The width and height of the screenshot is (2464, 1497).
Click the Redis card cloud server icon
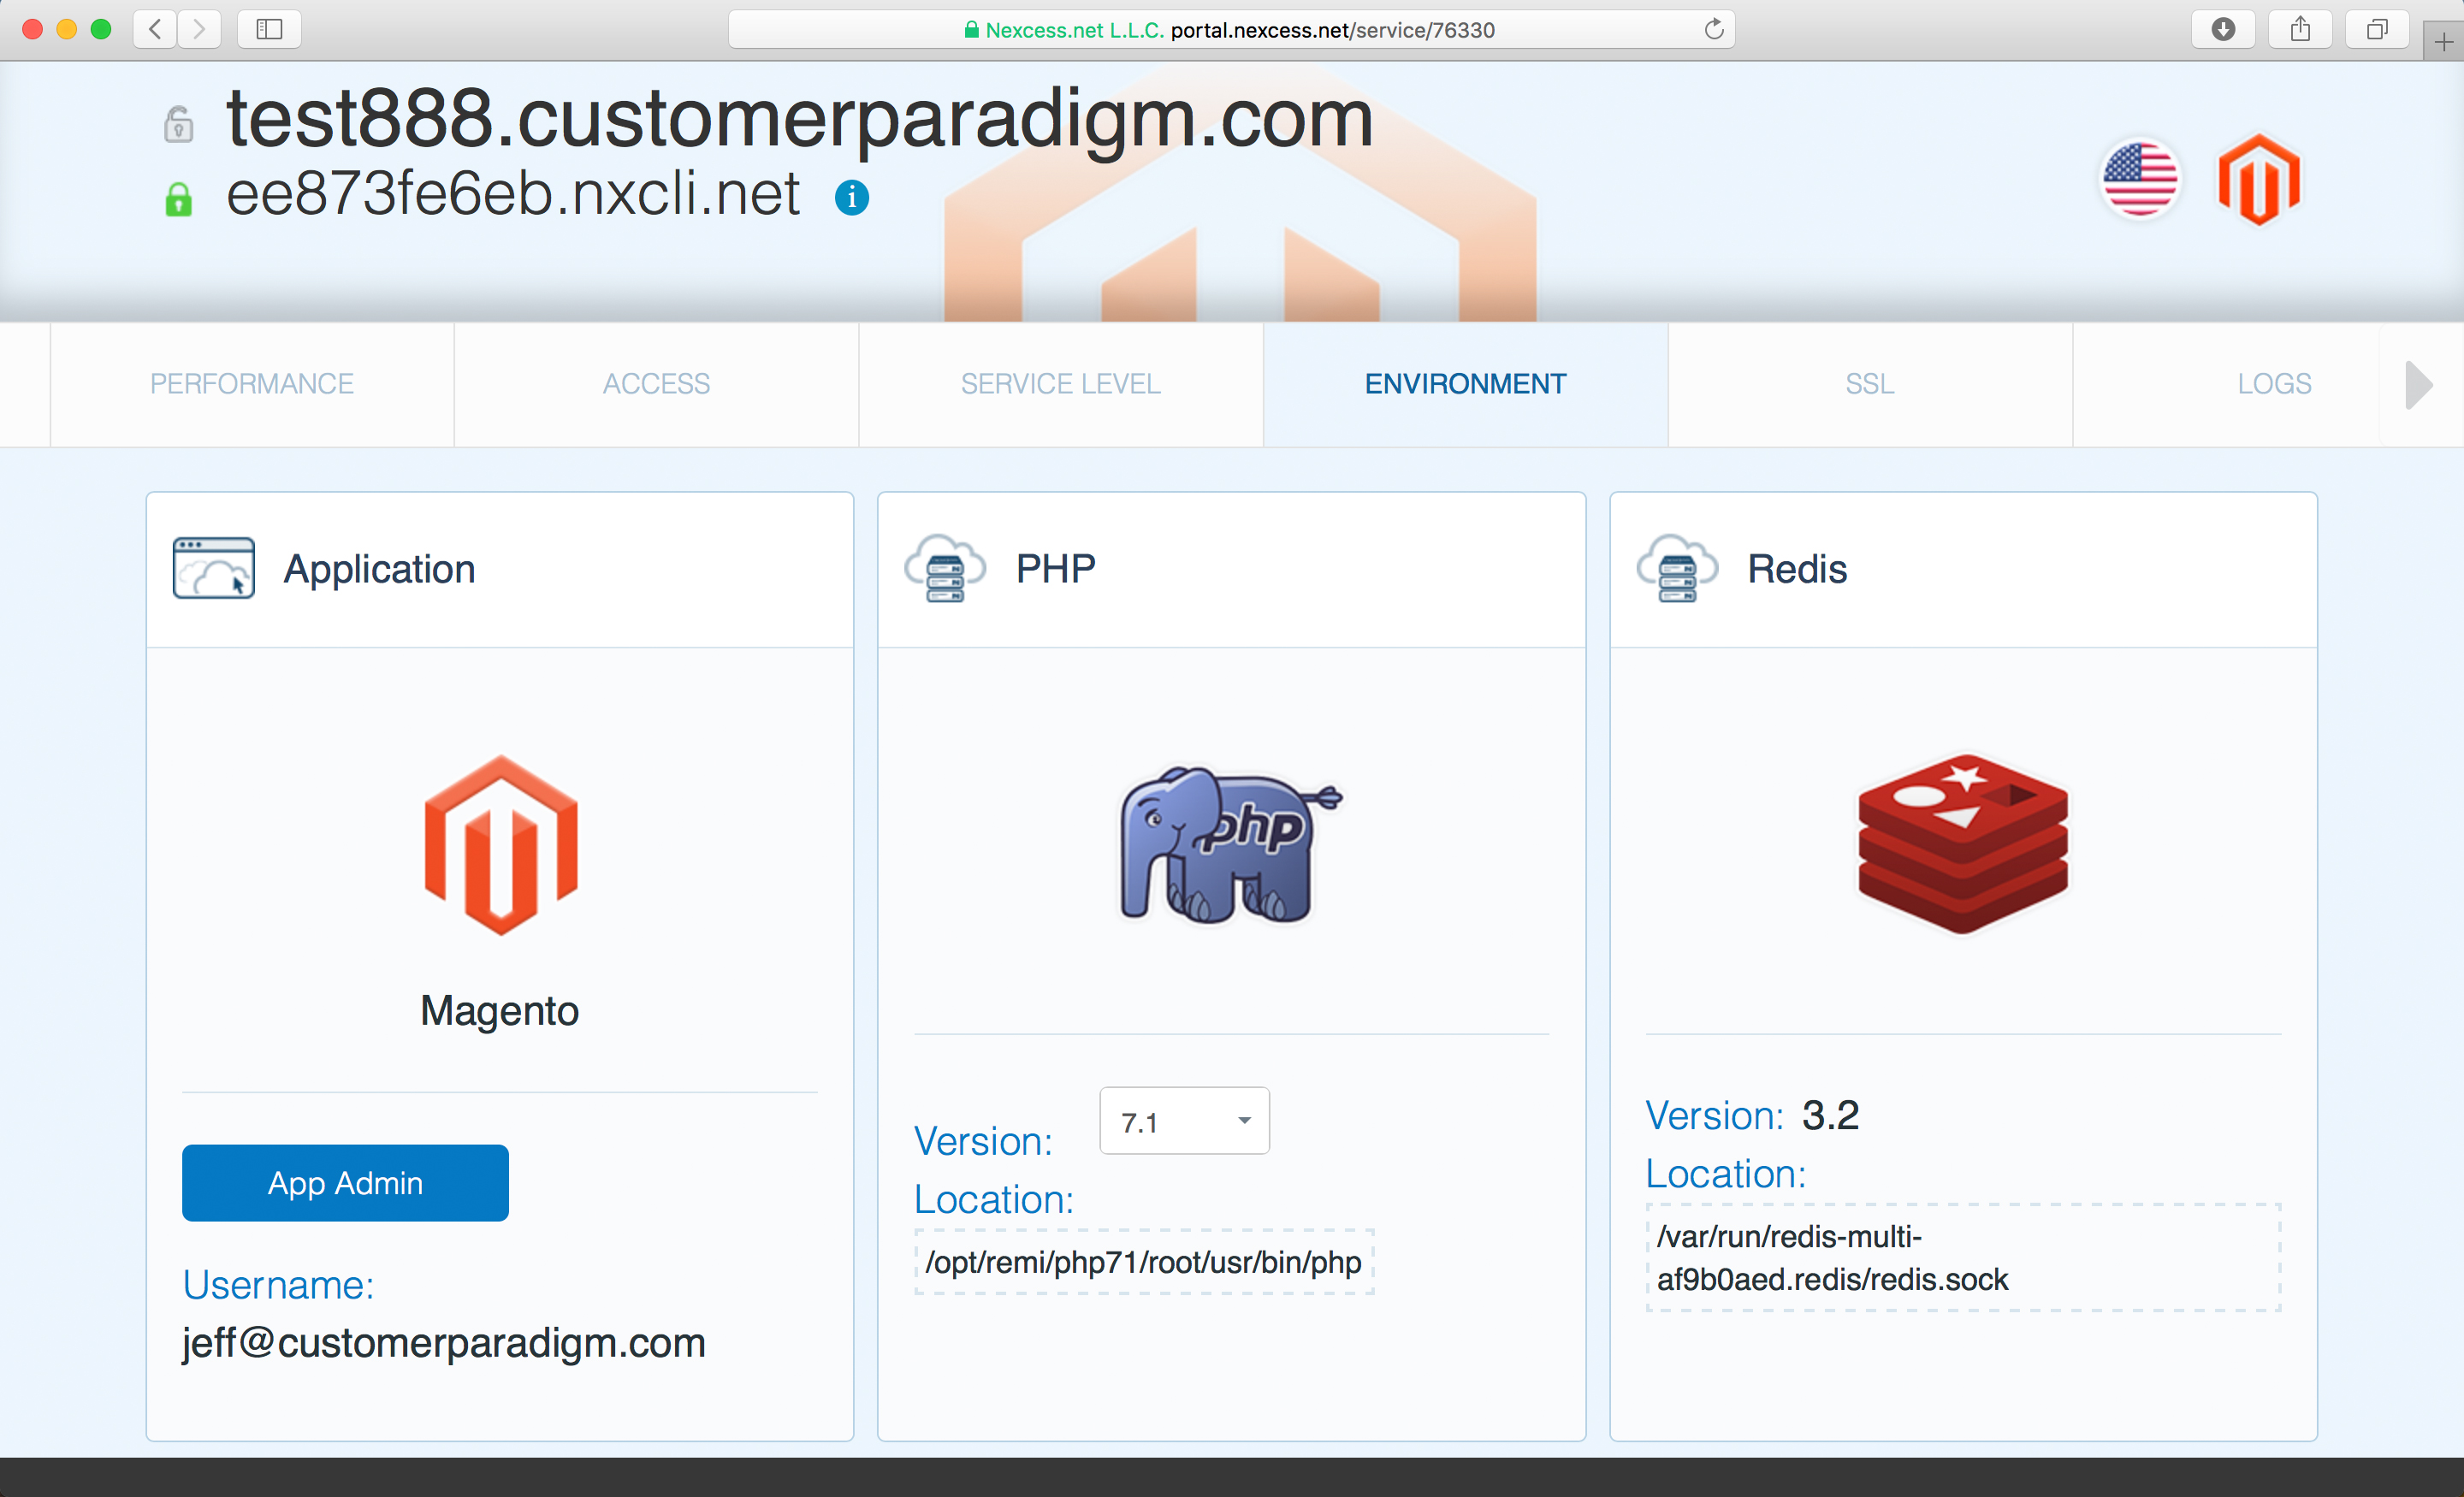tap(1677, 568)
